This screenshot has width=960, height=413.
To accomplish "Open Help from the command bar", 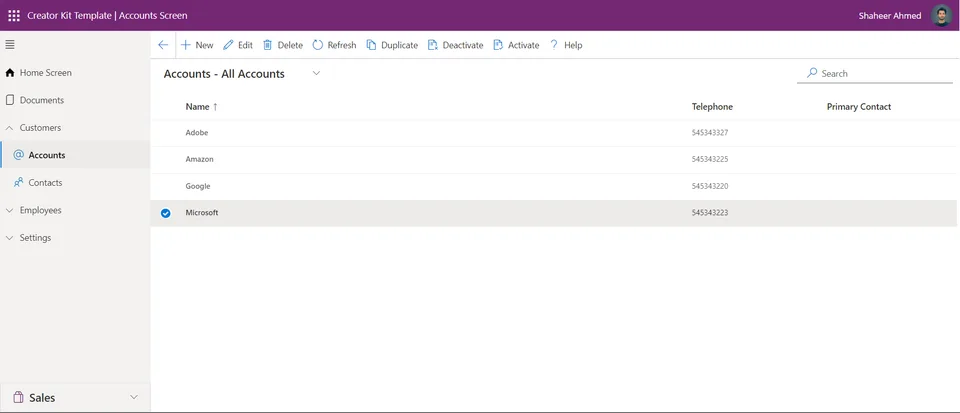I will [x=566, y=45].
